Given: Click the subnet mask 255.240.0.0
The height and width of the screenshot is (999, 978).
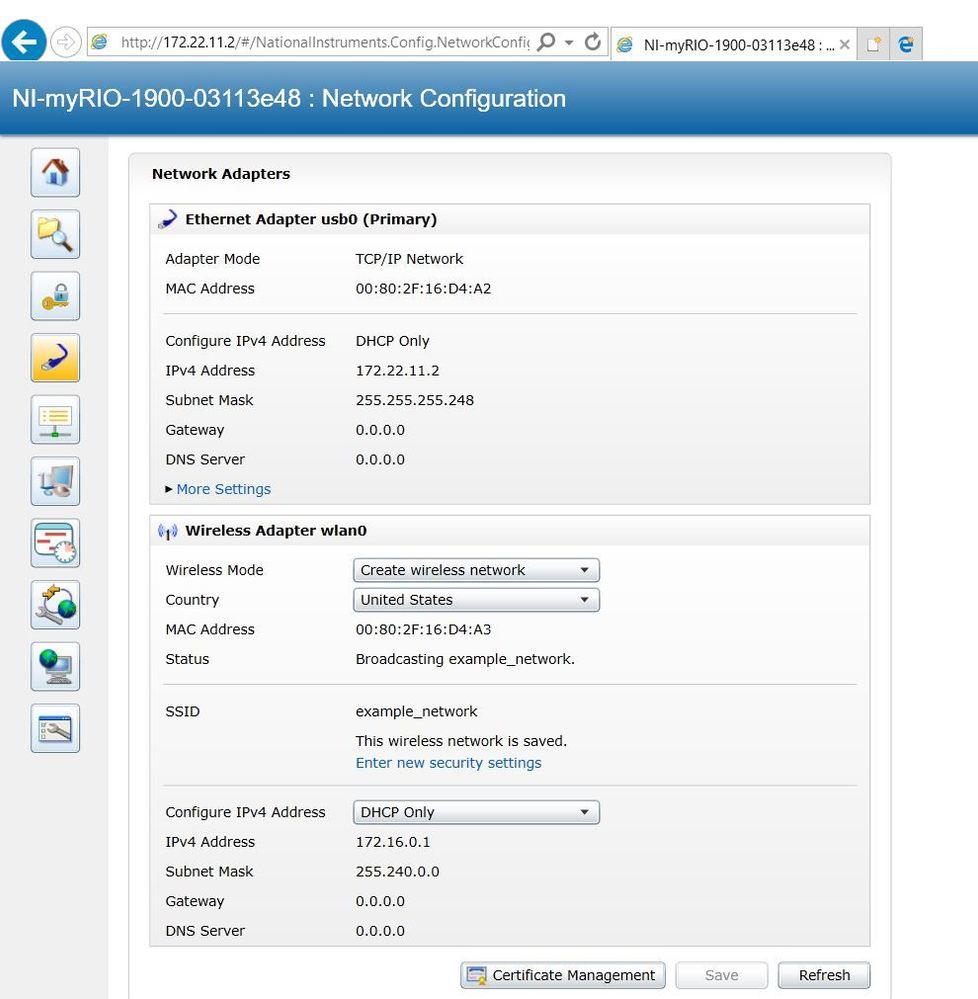Looking at the screenshot, I should coord(398,872).
